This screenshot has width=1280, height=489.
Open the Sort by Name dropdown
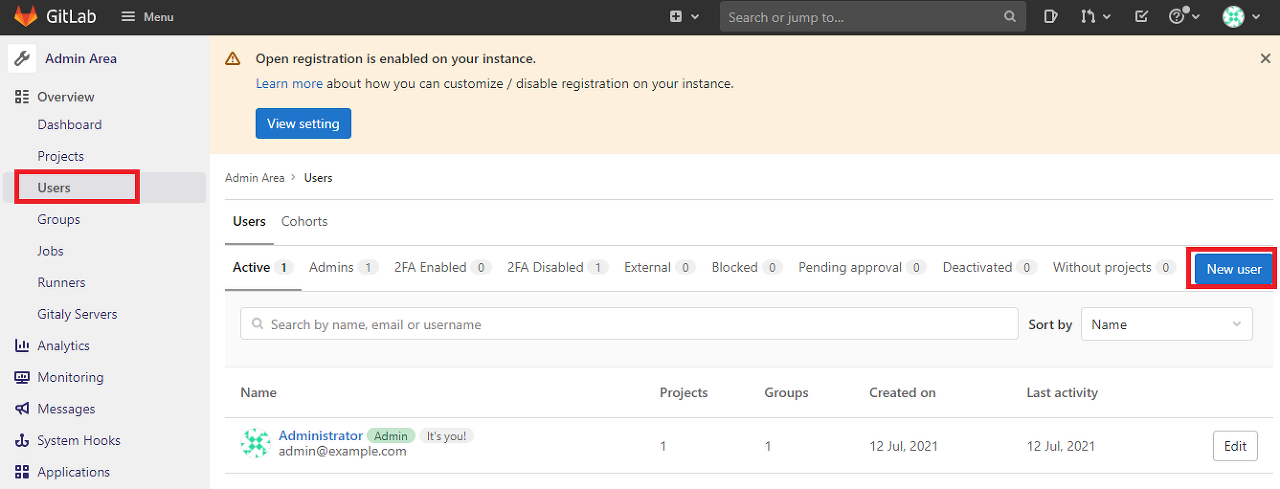pos(1167,324)
